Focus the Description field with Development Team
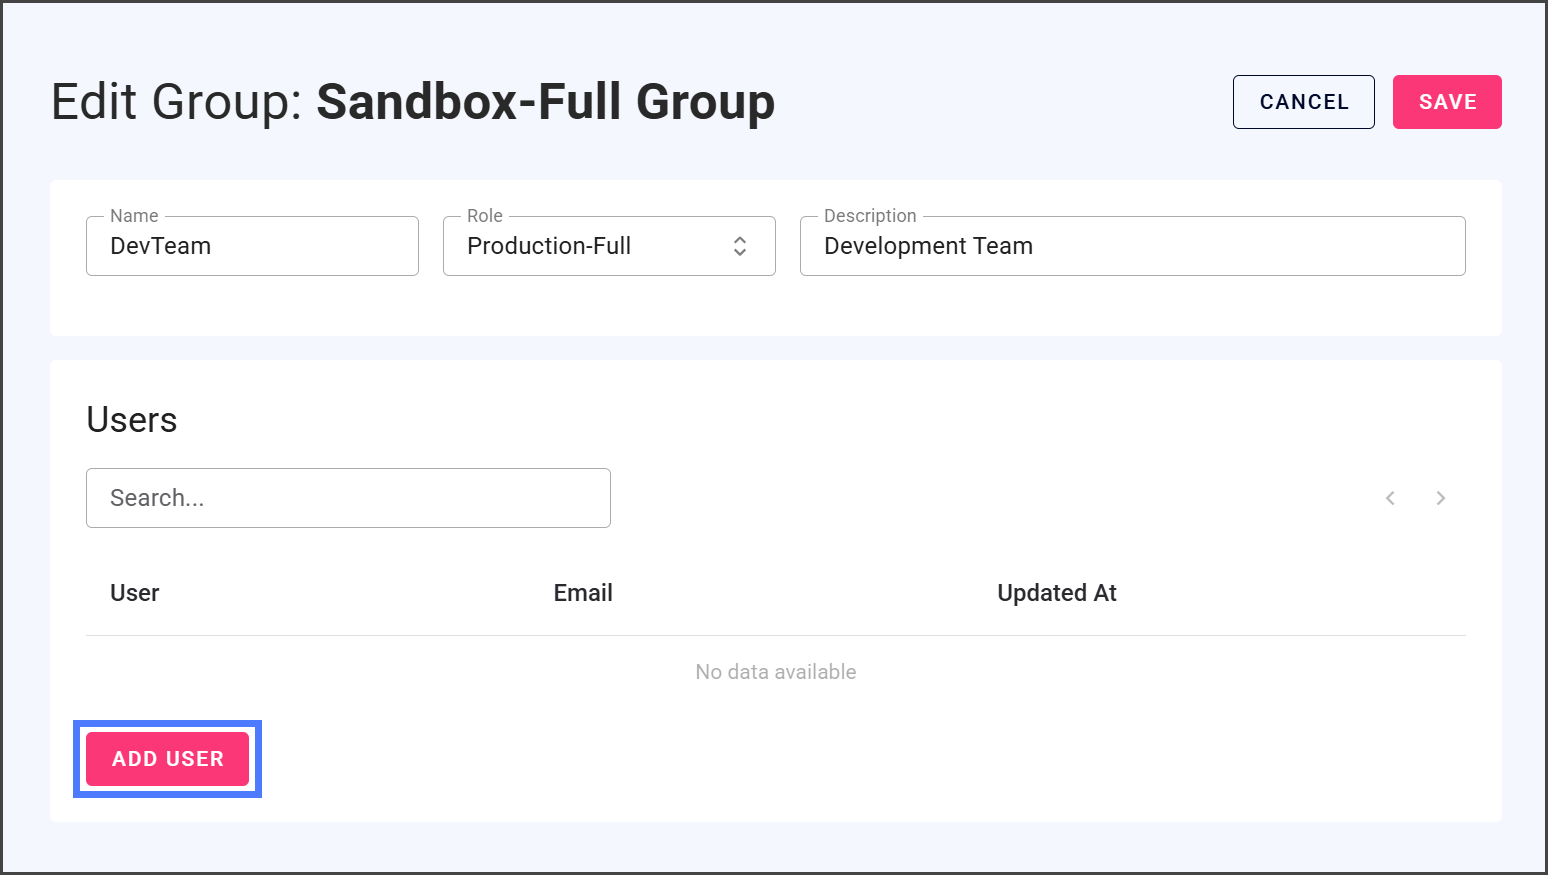 point(1132,246)
